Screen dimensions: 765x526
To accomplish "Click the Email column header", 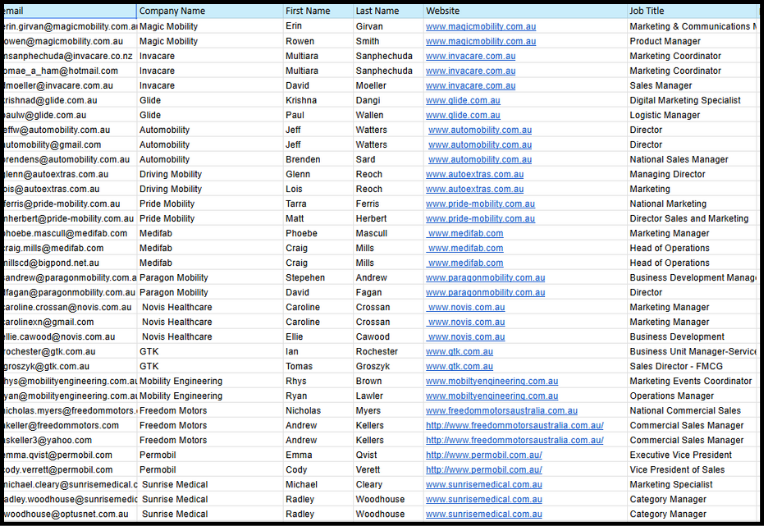I will [70, 11].
